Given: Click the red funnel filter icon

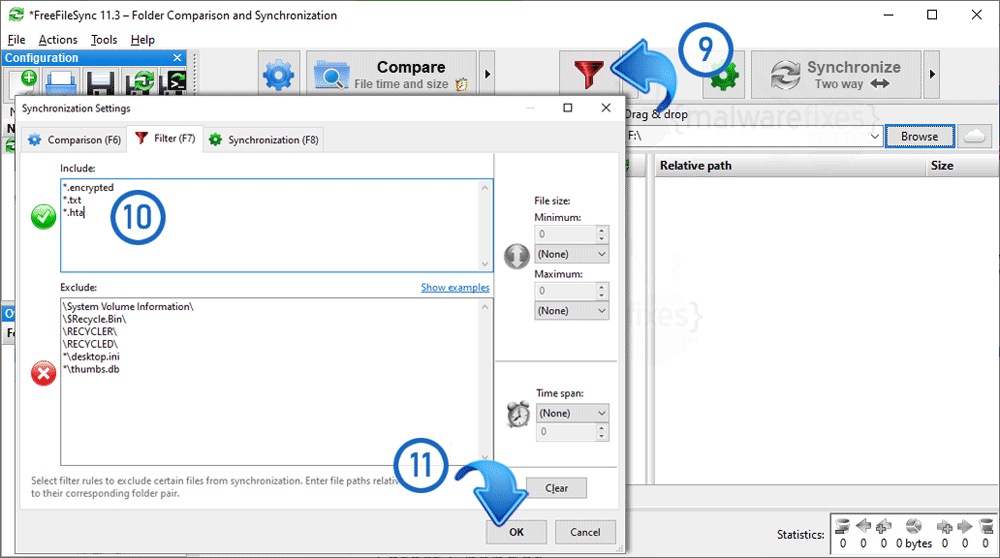Looking at the screenshot, I should [x=588, y=75].
